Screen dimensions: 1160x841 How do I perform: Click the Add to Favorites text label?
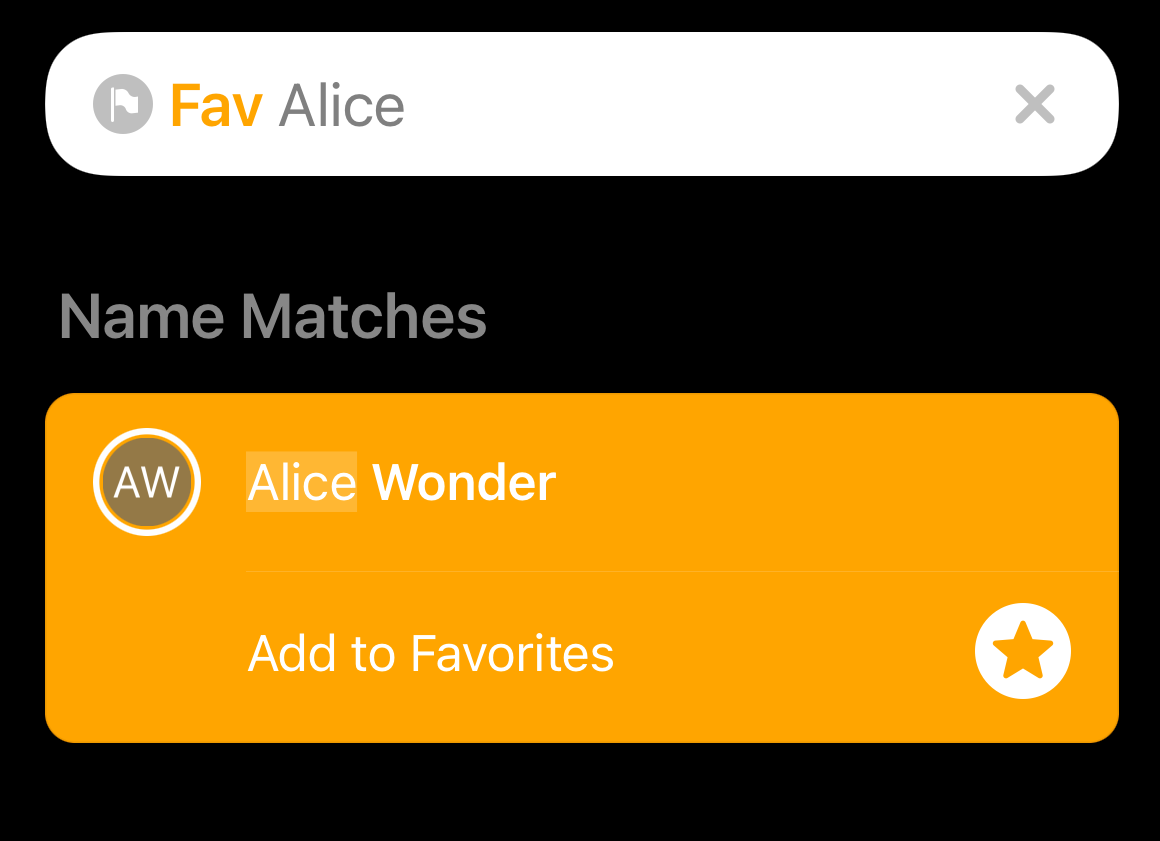(431, 654)
